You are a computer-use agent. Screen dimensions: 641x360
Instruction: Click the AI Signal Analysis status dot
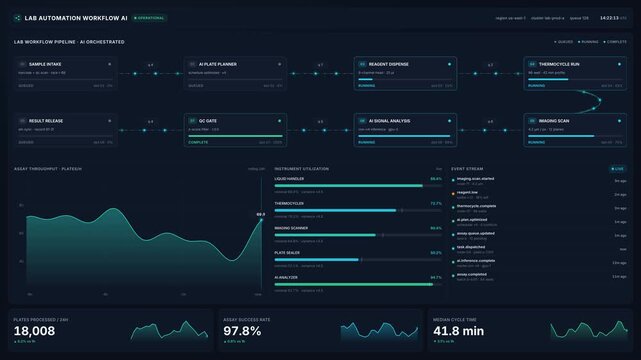(449, 121)
